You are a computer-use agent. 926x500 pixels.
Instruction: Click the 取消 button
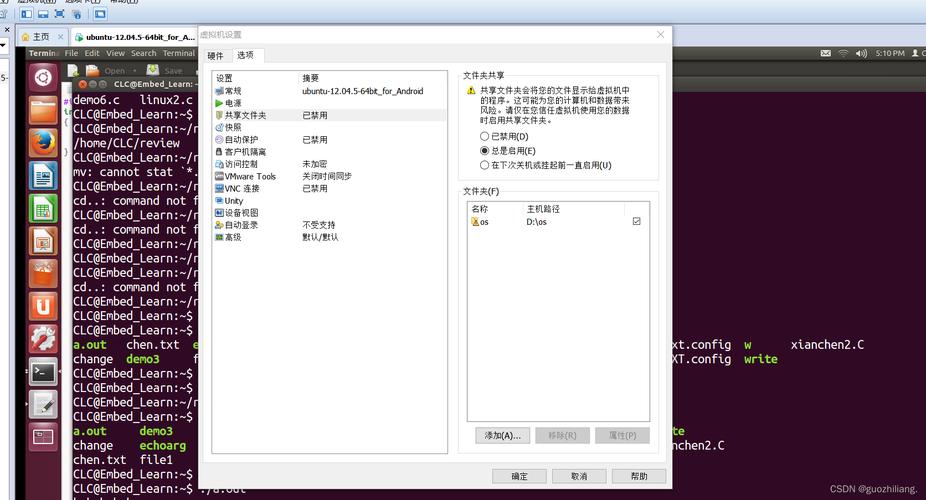click(578, 477)
